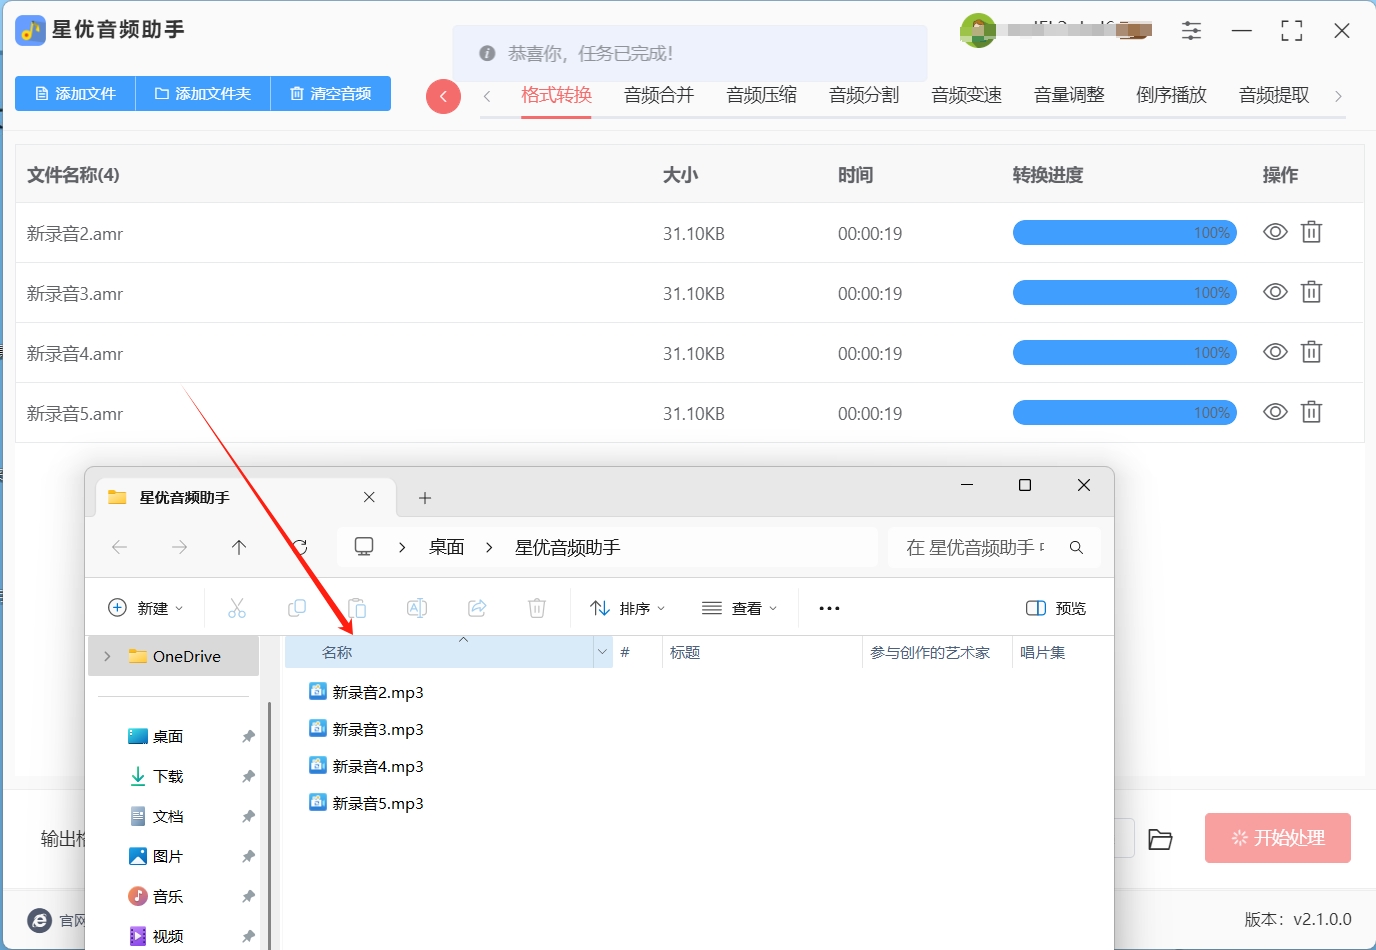
Task: Click the 新录音3.amr progress bar
Action: click(1125, 292)
